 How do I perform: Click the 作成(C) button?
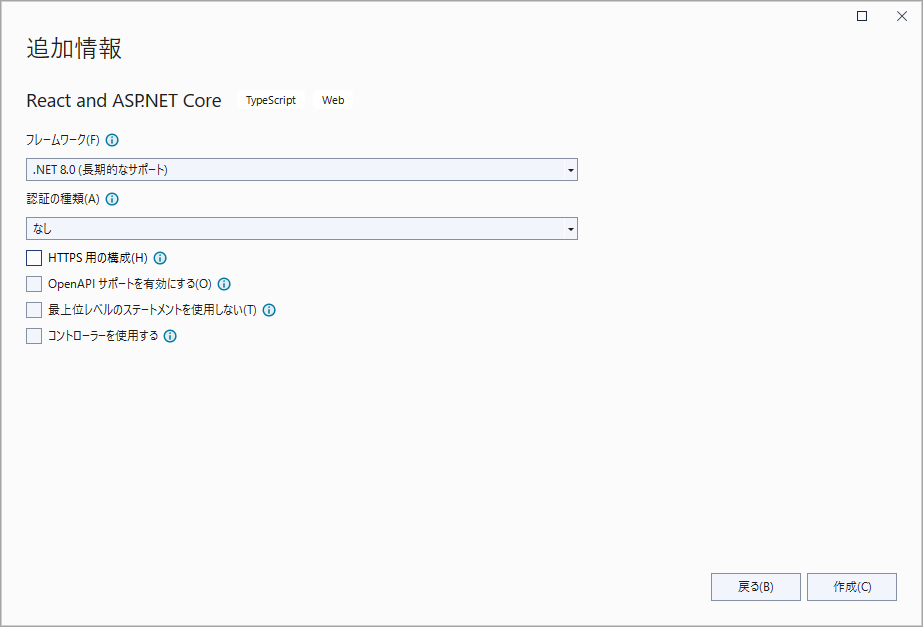pos(852,587)
